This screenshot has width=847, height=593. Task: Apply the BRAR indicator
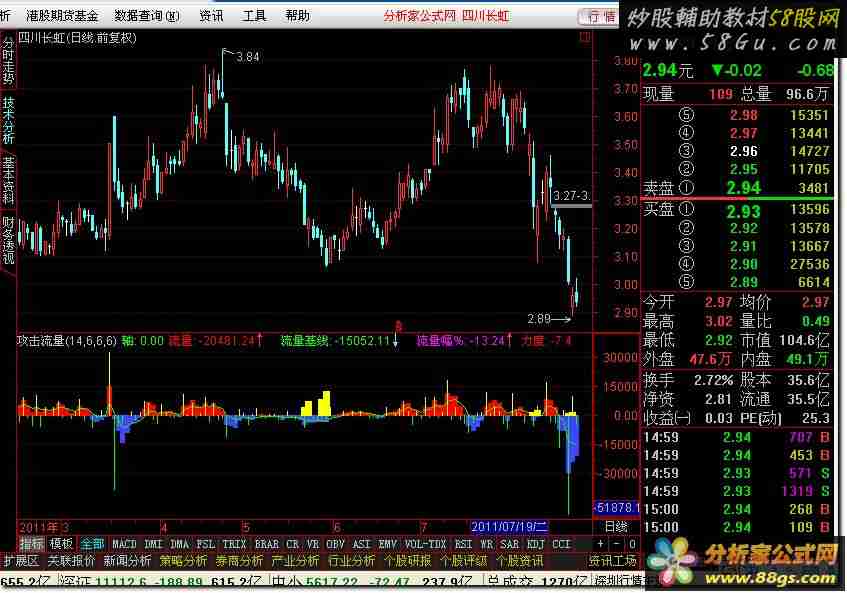[x=267, y=544]
